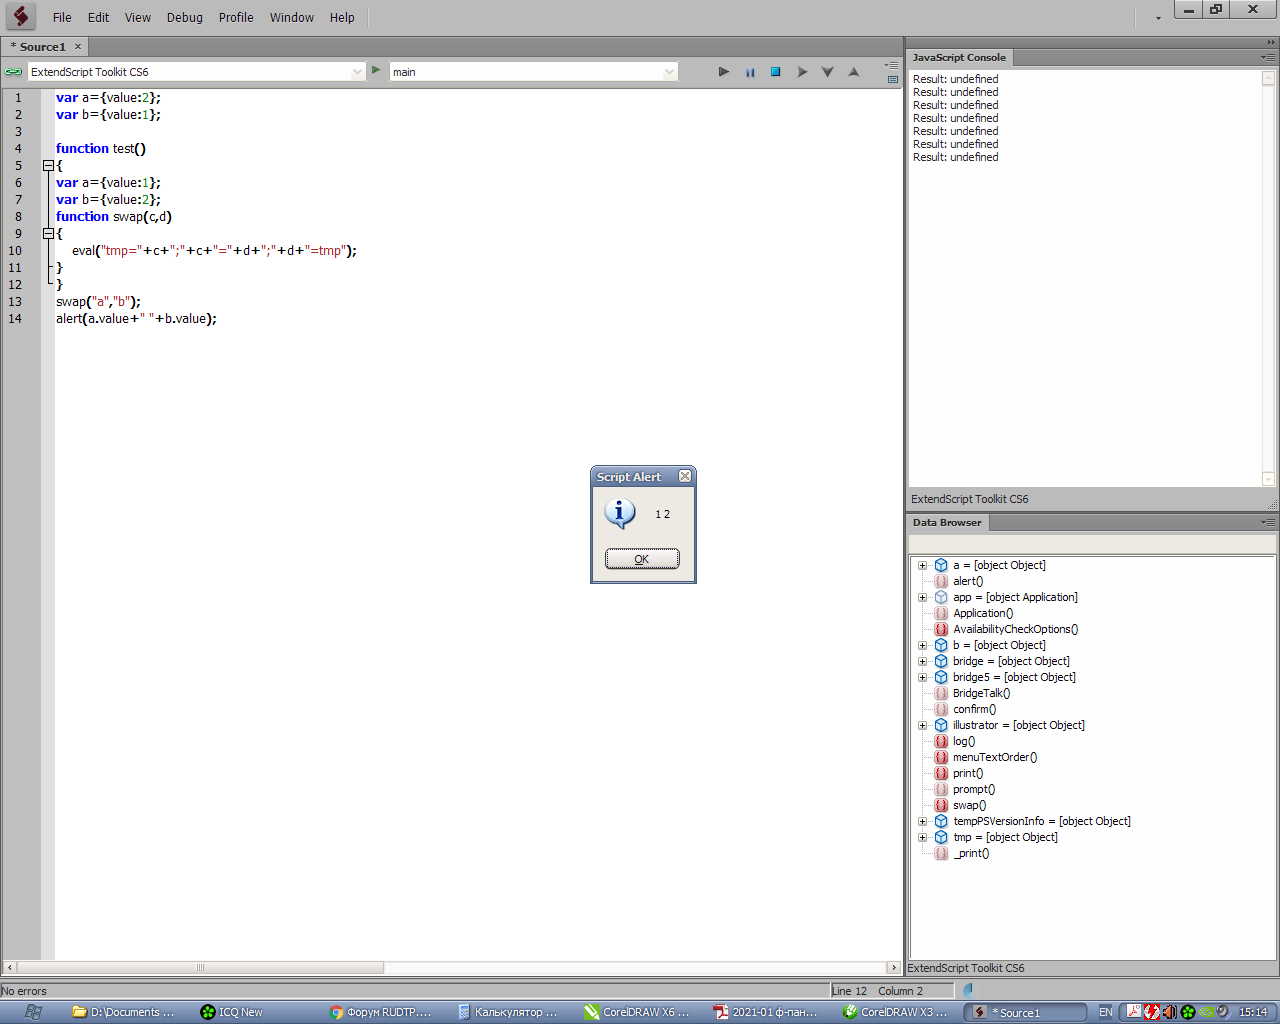Close the Source1 document tab
The width and height of the screenshot is (1280, 1024).
(x=78, y=47)
